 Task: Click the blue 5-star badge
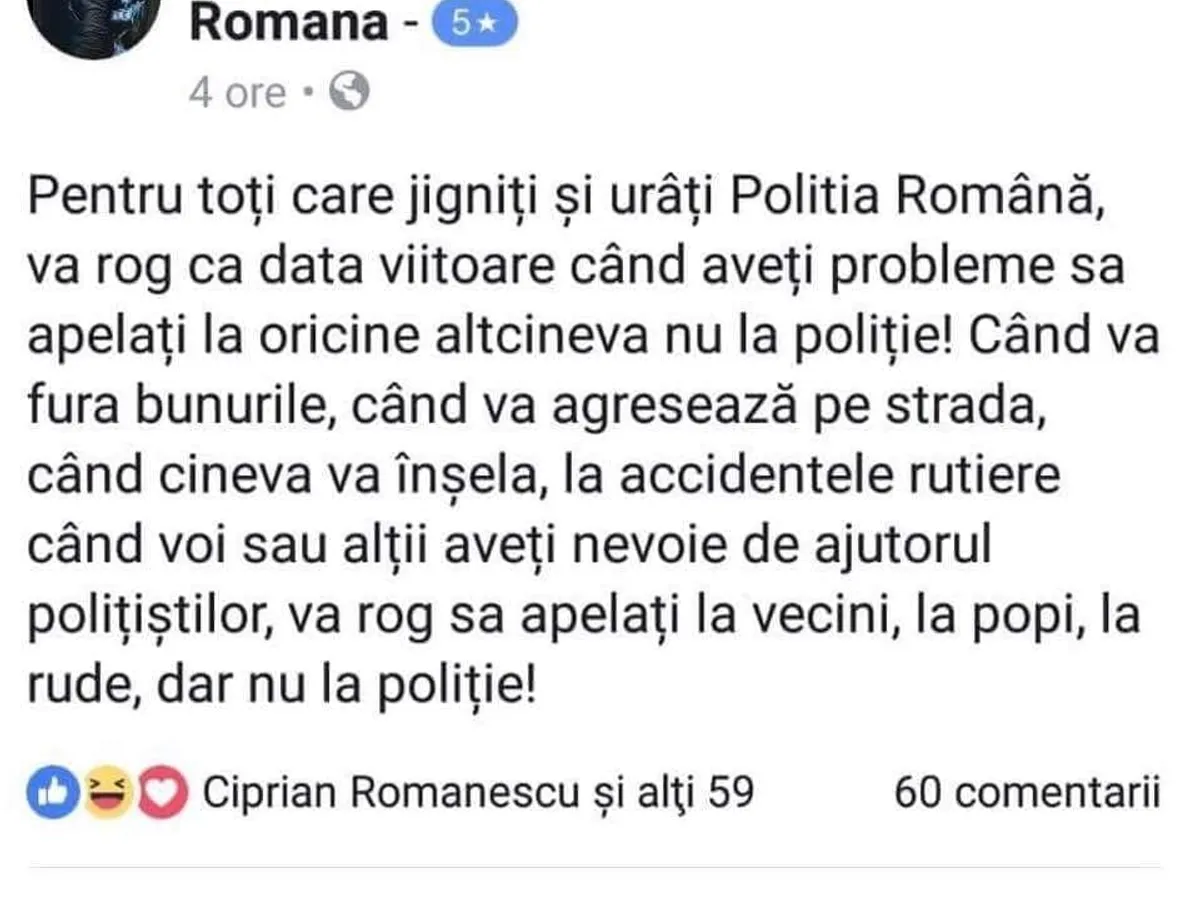pos(474,25)
